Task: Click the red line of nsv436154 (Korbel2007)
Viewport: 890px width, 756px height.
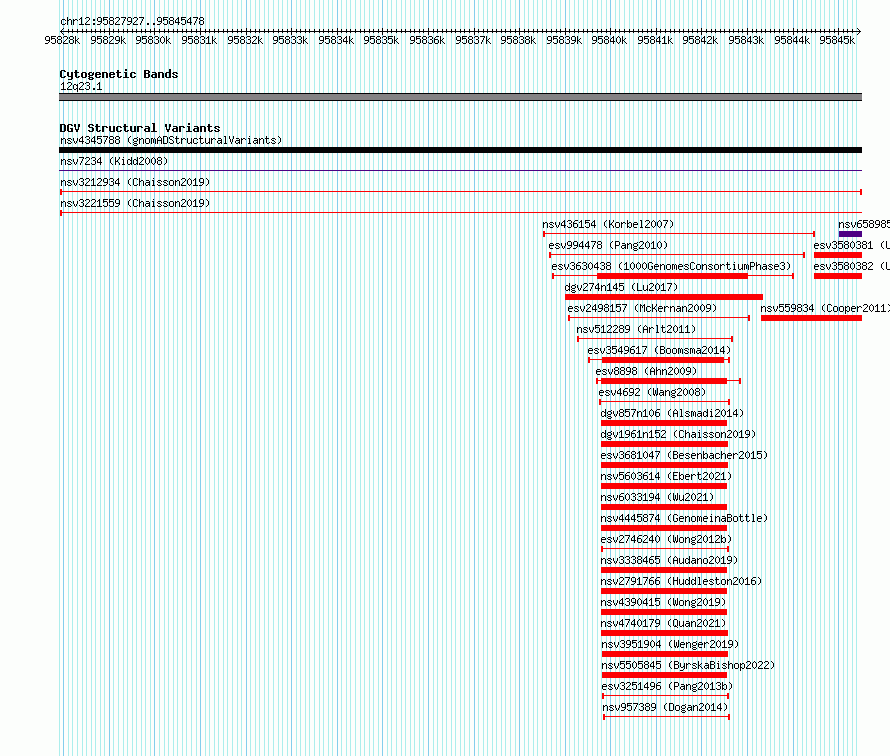Action: click(679, 234)
